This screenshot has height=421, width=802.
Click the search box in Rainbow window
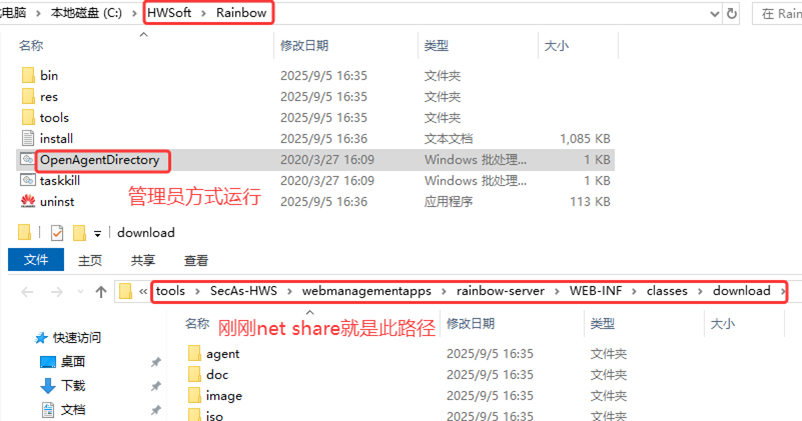778,13
